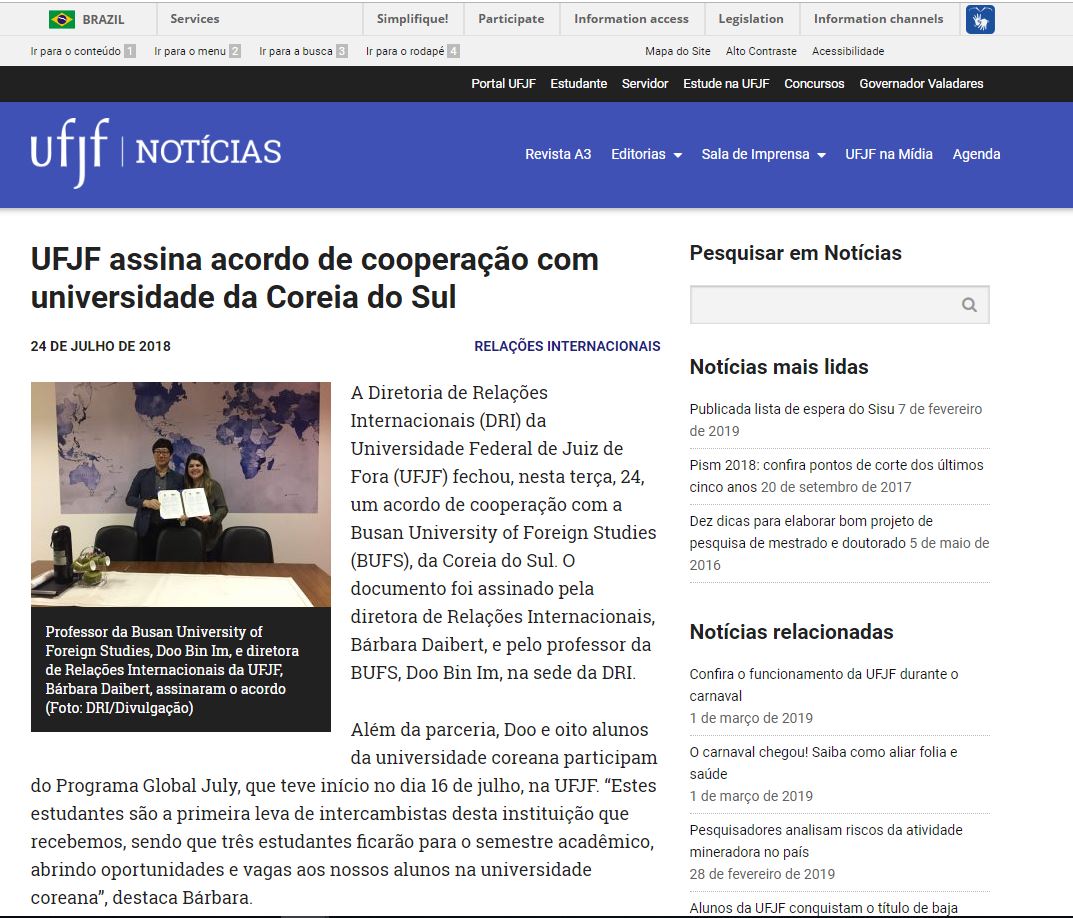Image resolution: width=1073 pixels, height=918 pixels.
Task: Go to Portal UFJF
Action: (x=503, y=84)
